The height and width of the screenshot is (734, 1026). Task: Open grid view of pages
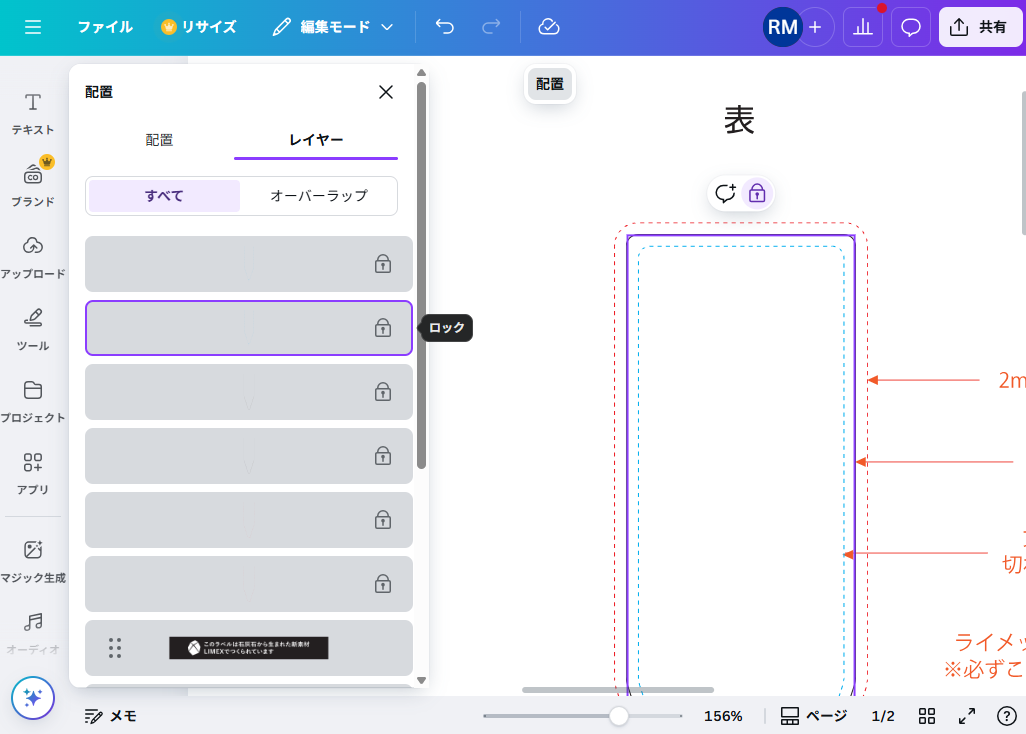point(927,716)
